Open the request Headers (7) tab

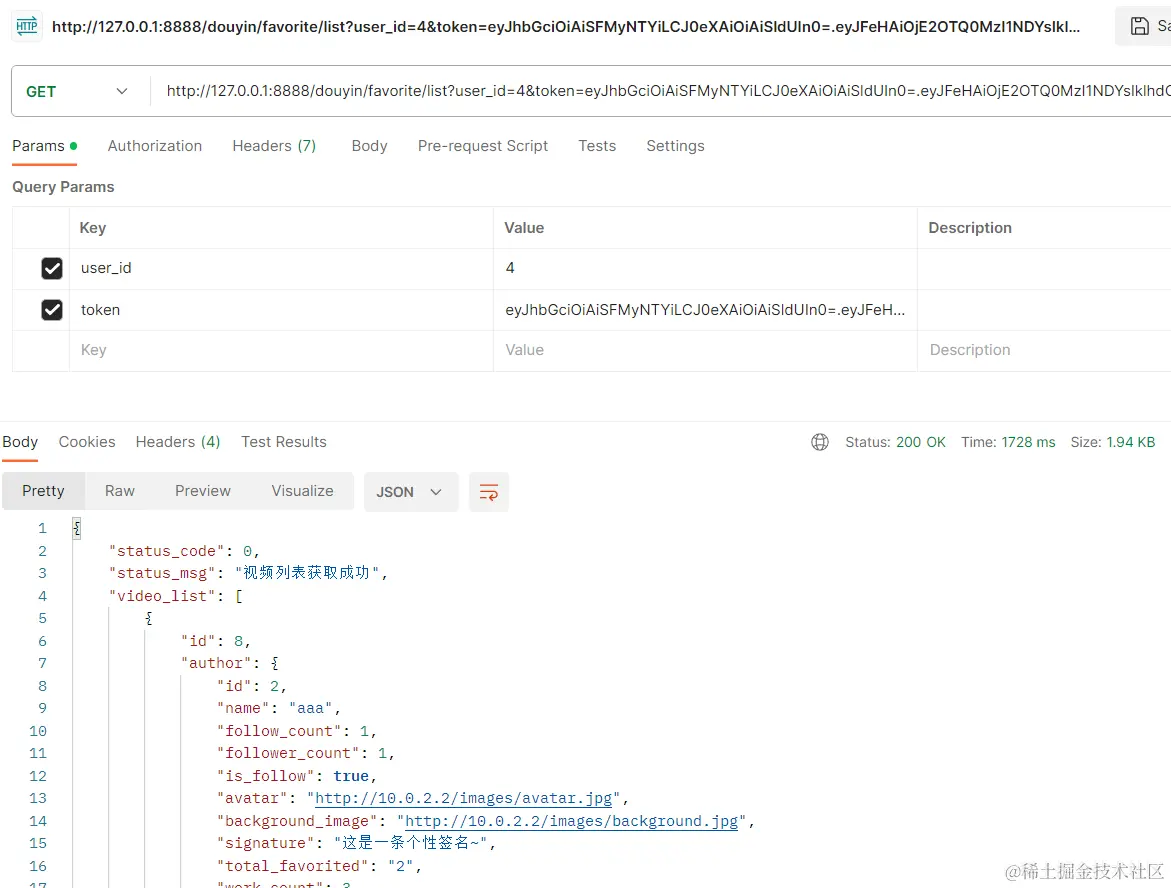coord(274,146)
